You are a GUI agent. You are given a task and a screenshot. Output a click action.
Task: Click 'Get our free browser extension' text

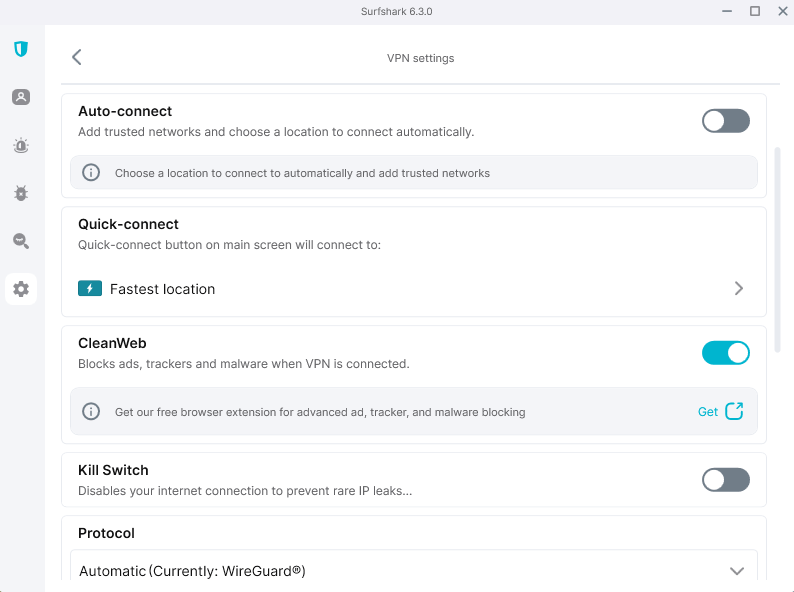320,412
